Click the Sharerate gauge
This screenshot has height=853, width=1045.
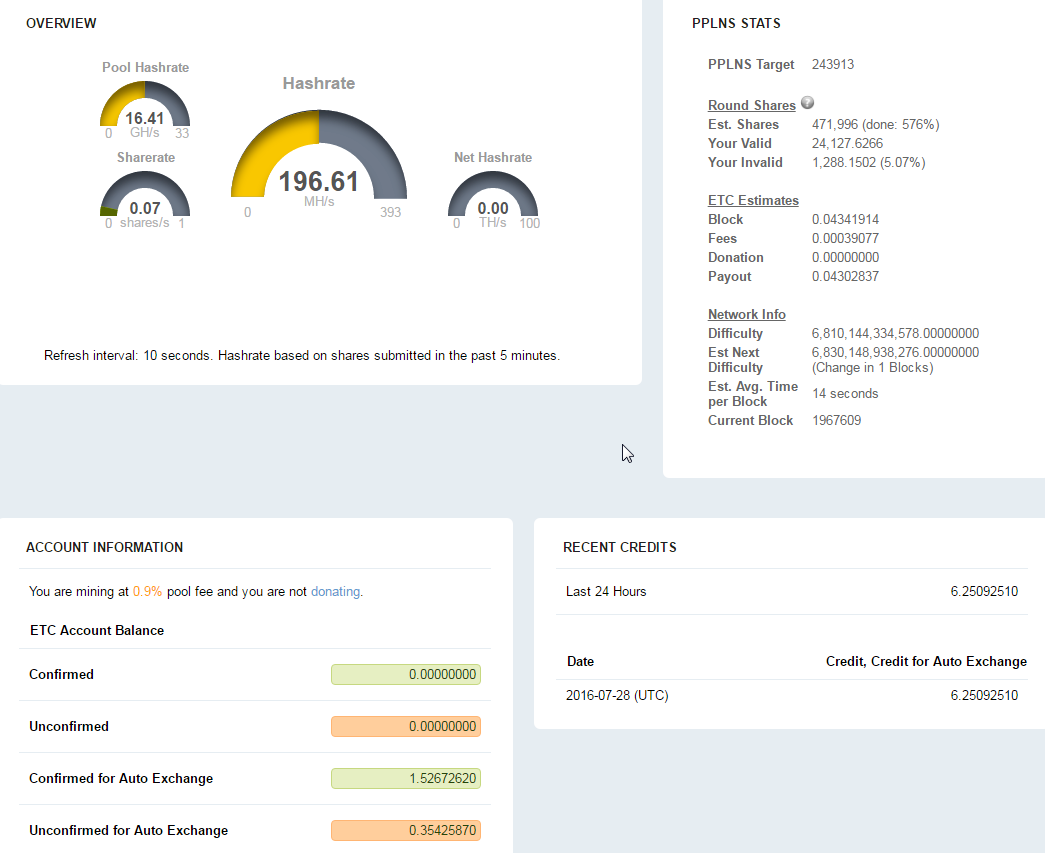145,197
